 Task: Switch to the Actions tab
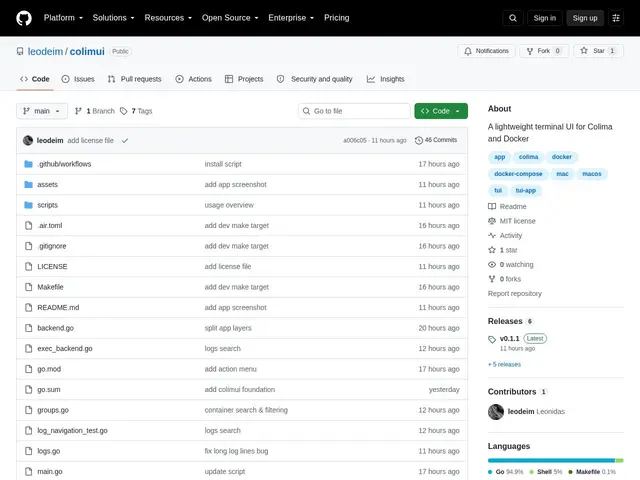193,79
